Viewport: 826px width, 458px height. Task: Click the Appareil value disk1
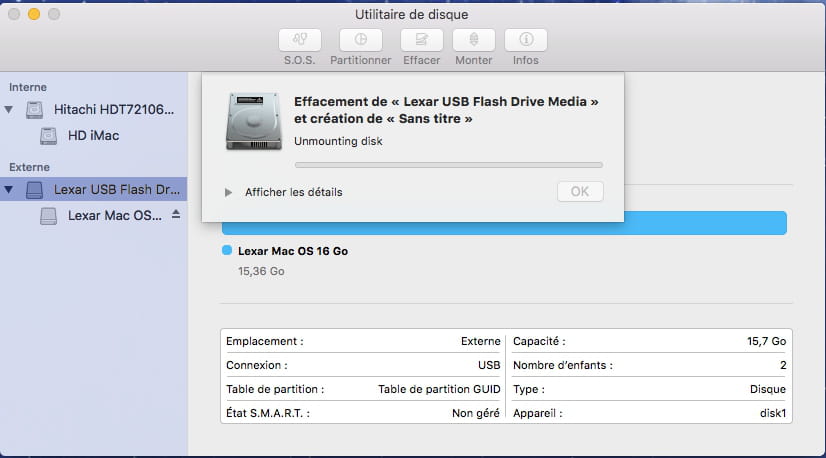coord(773,413)
